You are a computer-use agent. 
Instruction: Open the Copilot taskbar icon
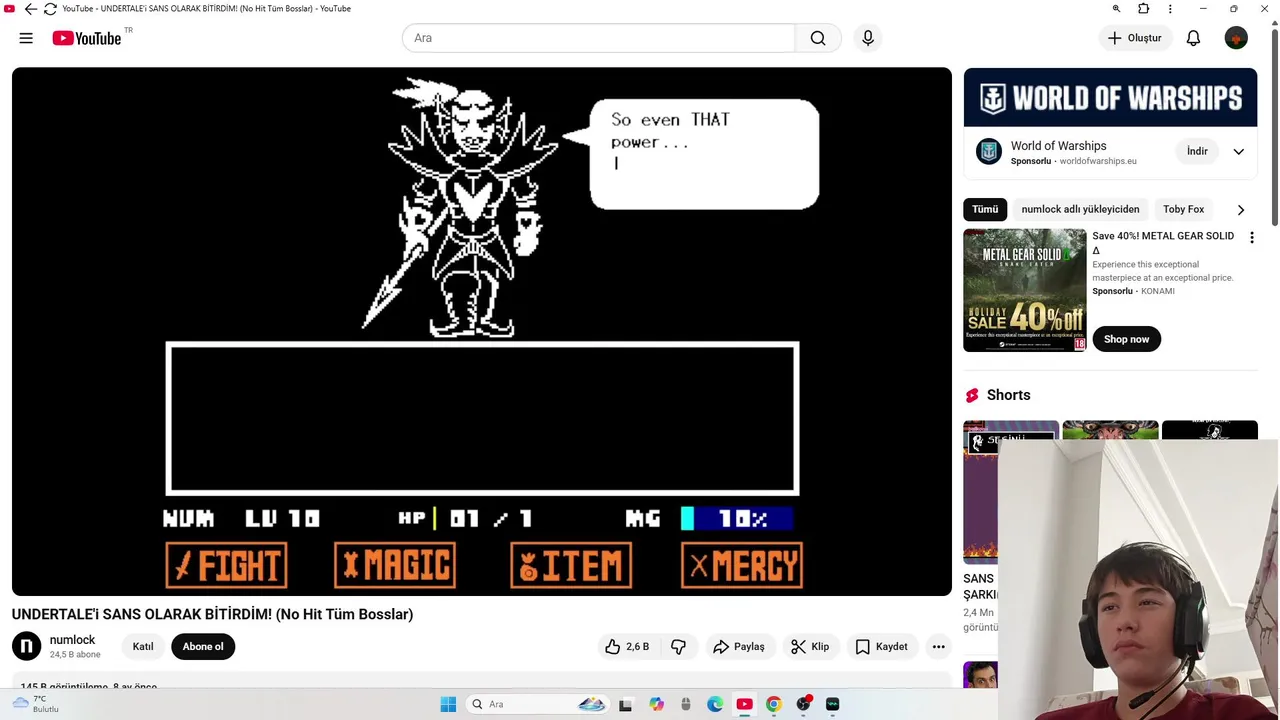(x=656, y=704)
